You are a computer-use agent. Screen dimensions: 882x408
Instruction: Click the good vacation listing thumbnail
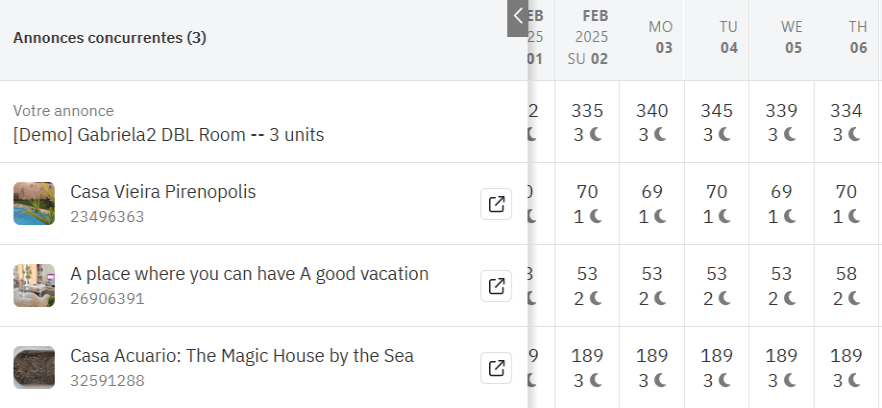point(34,286)
